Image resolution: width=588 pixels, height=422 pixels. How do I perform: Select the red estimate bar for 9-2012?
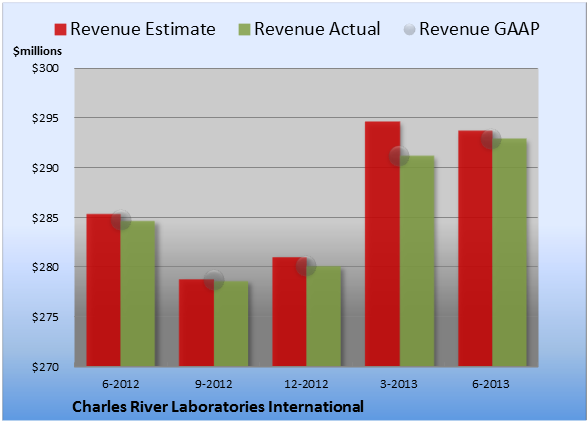point(196,323)
